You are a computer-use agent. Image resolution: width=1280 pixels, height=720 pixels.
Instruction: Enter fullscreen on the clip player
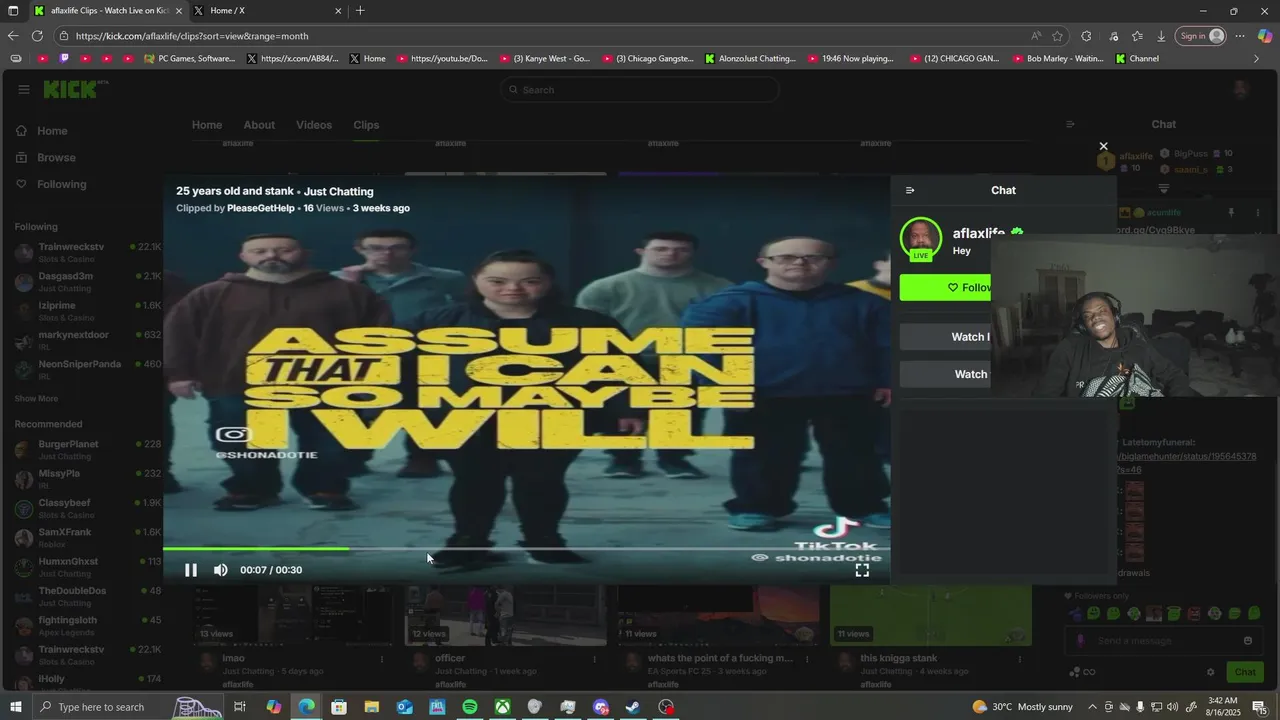tap(862, 570)
